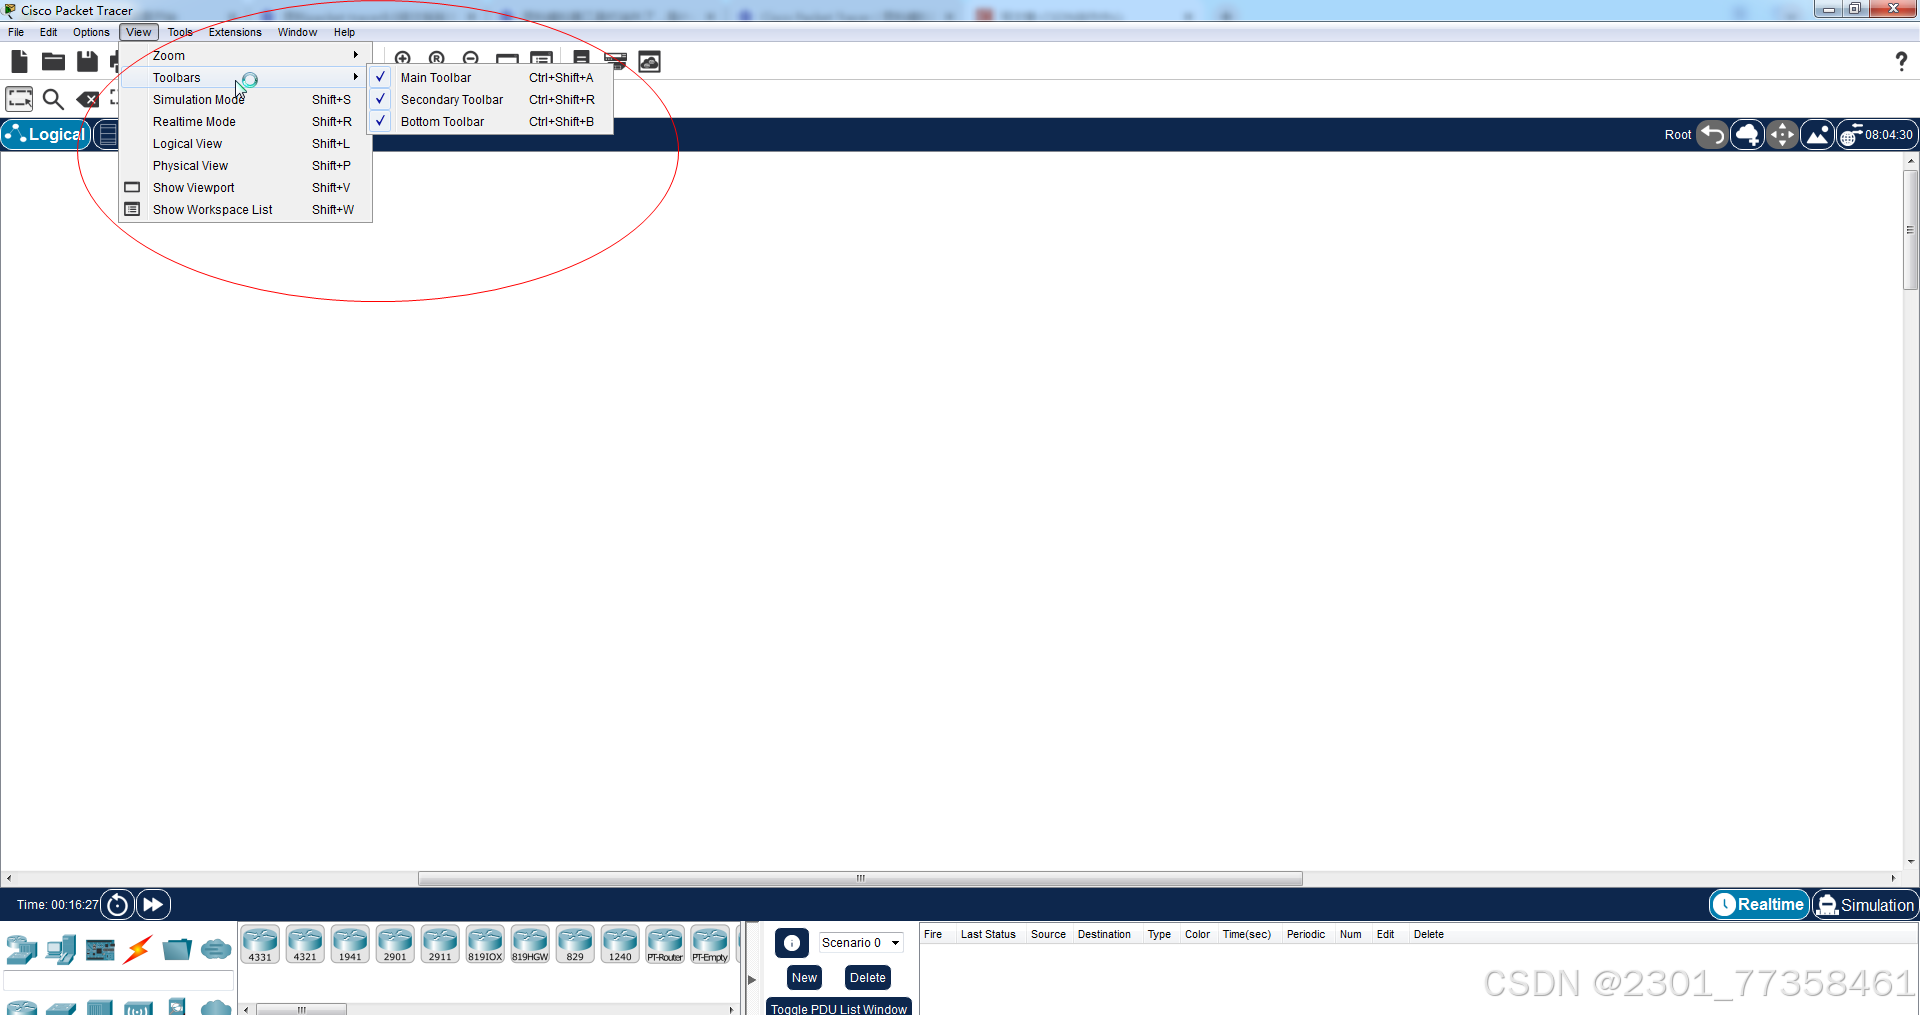Pick the PT-Router device
The height and width of the screenshot is (1015, 1920).
[665, 944]
